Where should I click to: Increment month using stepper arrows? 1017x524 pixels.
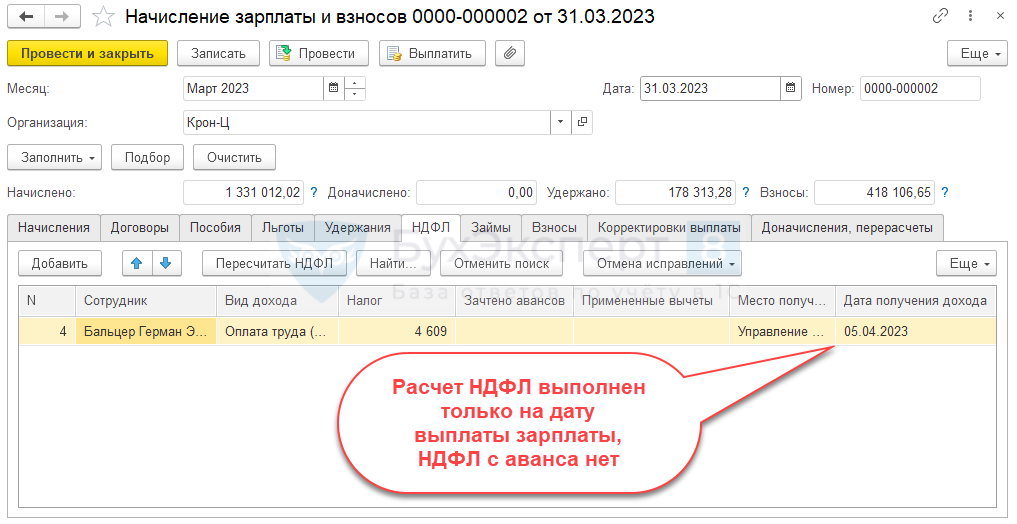tap(355, 83)
